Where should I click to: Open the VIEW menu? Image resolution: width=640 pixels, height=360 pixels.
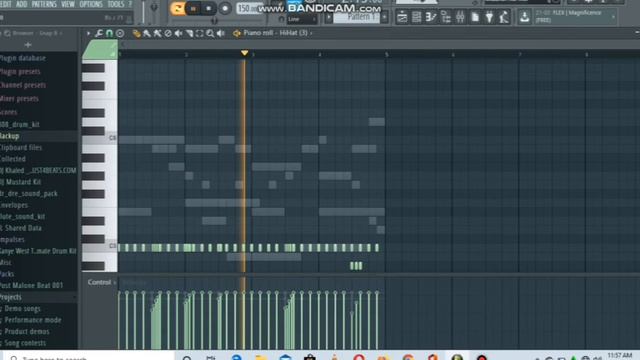click(x=68, y=4)
